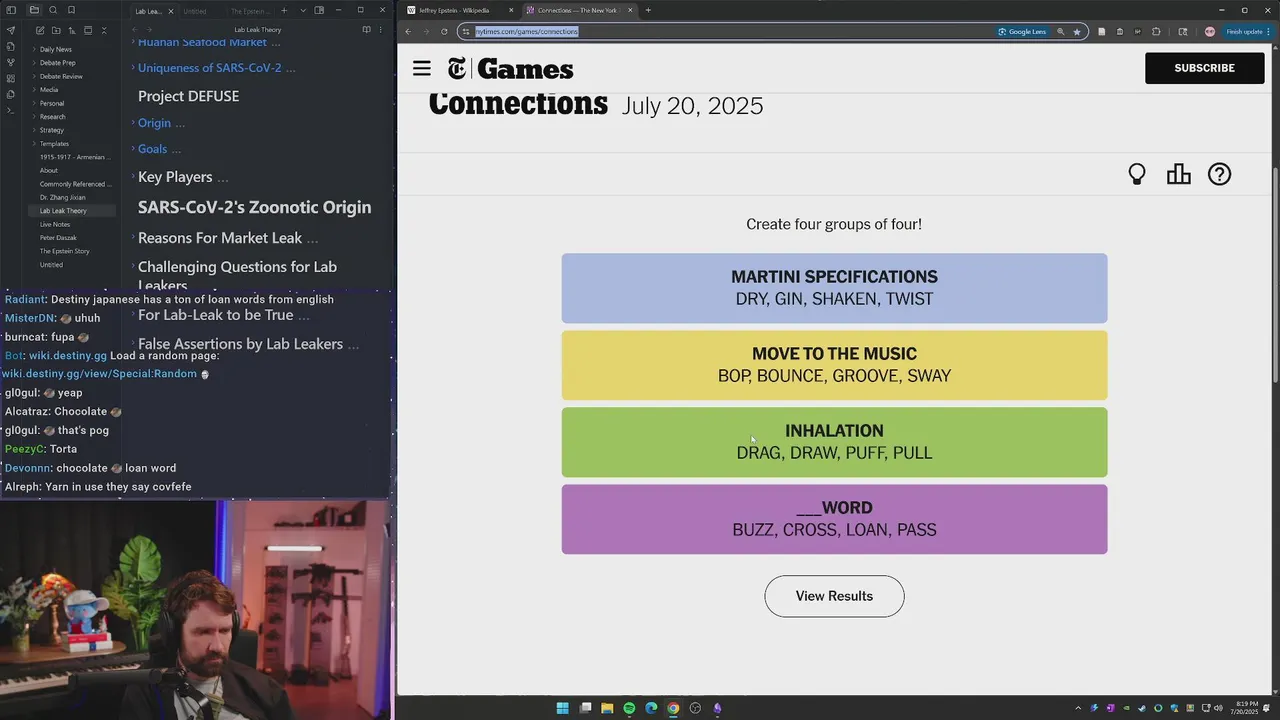Click the NYT Games logo
This screenshot has width=1280, height=720.
pyautogui.click(x=510, y=69)
